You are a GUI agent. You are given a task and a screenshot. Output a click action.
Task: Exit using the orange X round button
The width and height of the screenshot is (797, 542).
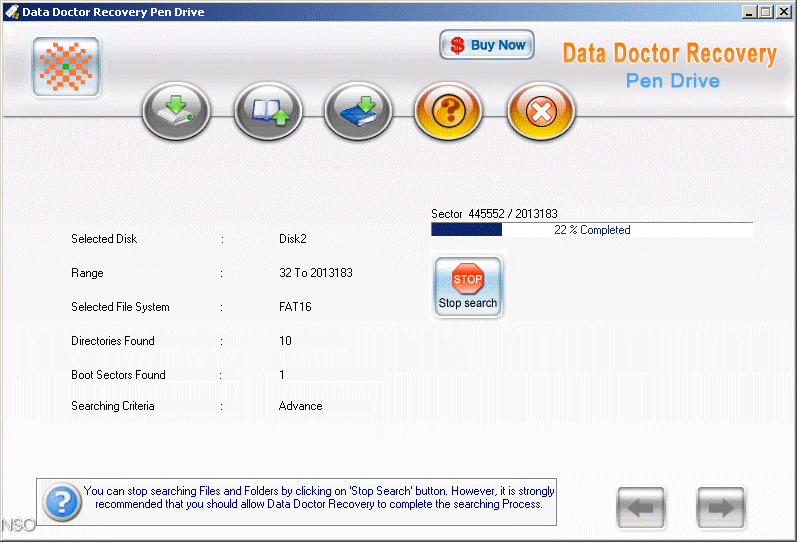click(x=541, y=111)
